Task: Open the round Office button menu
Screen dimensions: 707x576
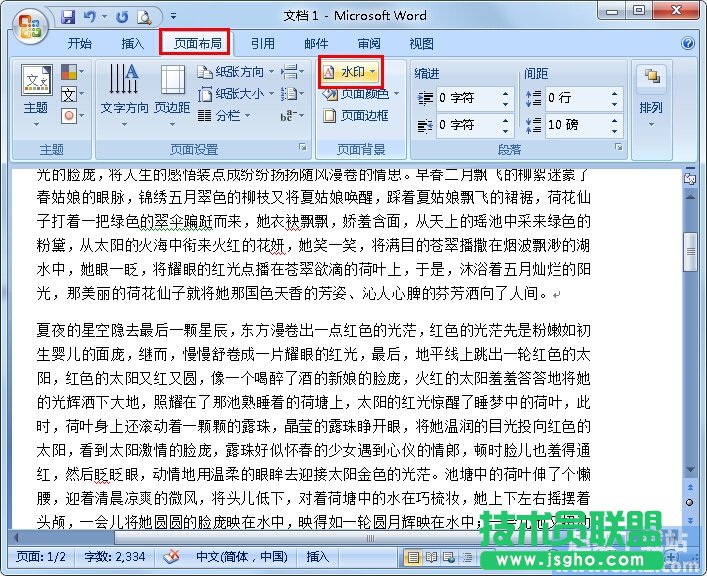Action: pos(30,25)
